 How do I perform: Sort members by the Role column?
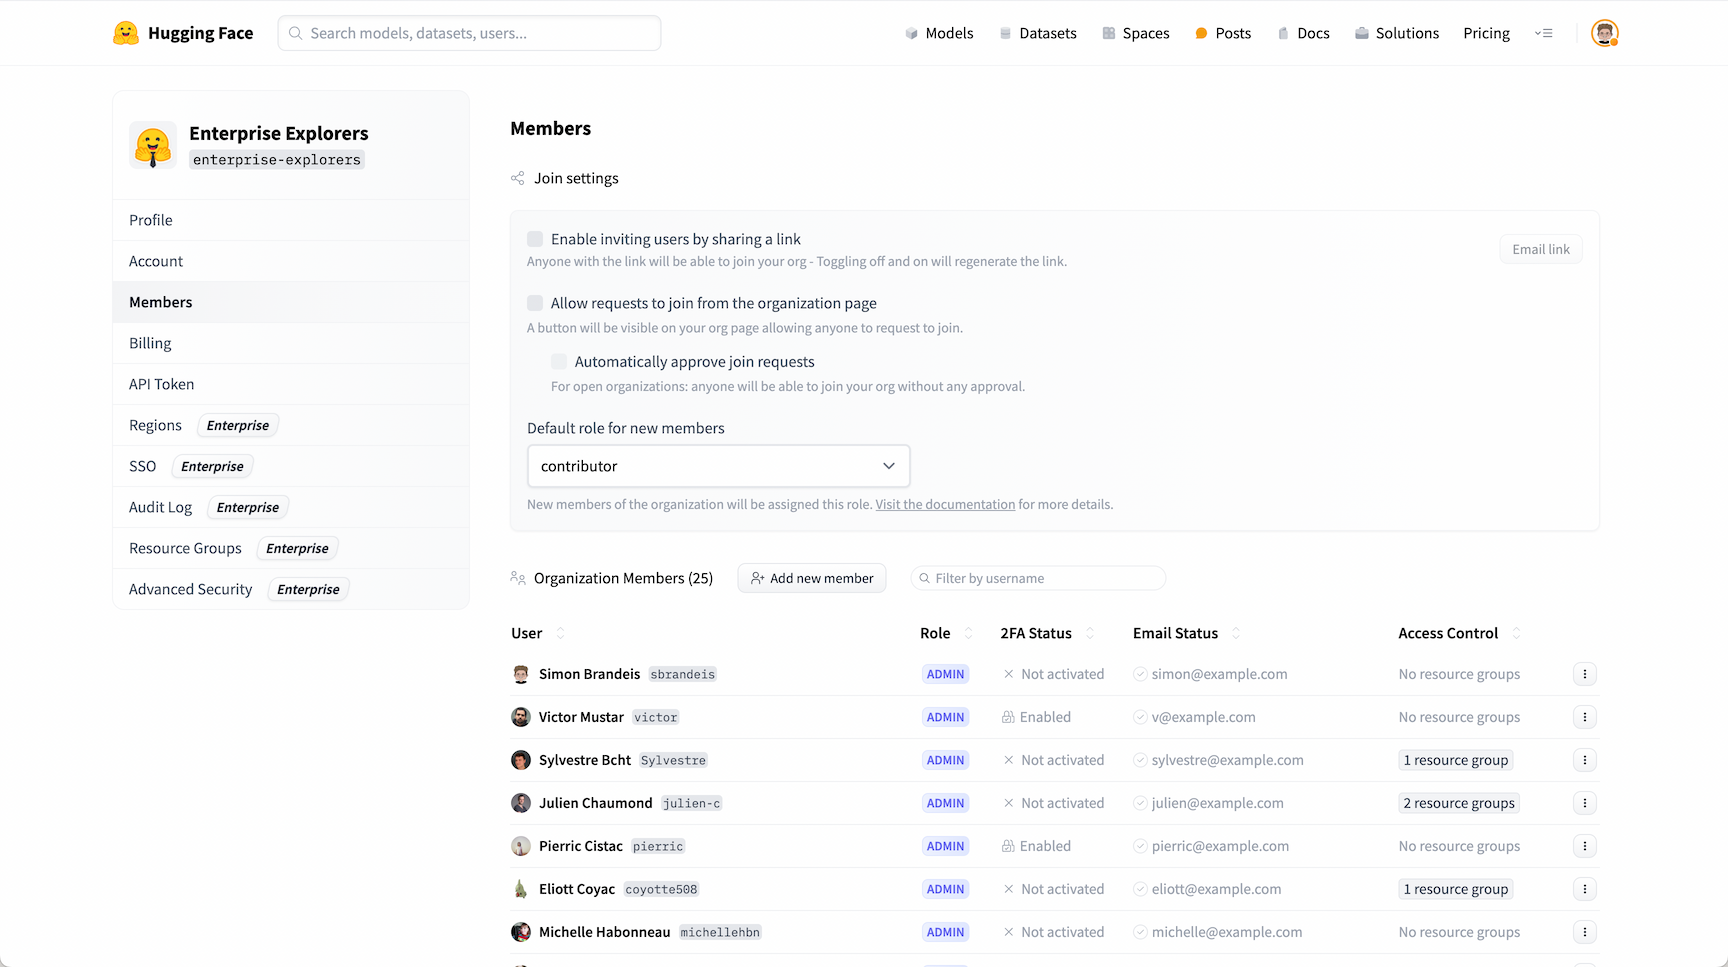[x=967, y=633]
